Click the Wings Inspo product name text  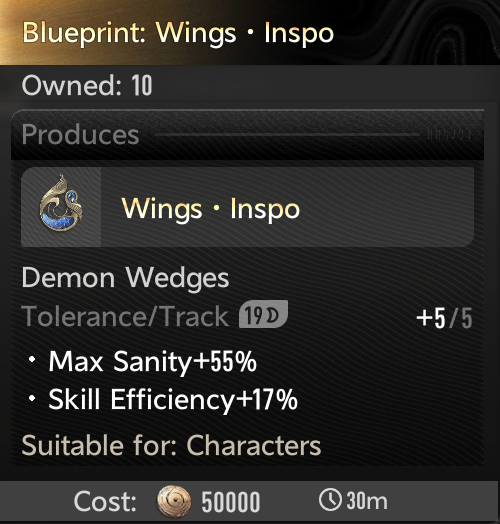point(211,209)
